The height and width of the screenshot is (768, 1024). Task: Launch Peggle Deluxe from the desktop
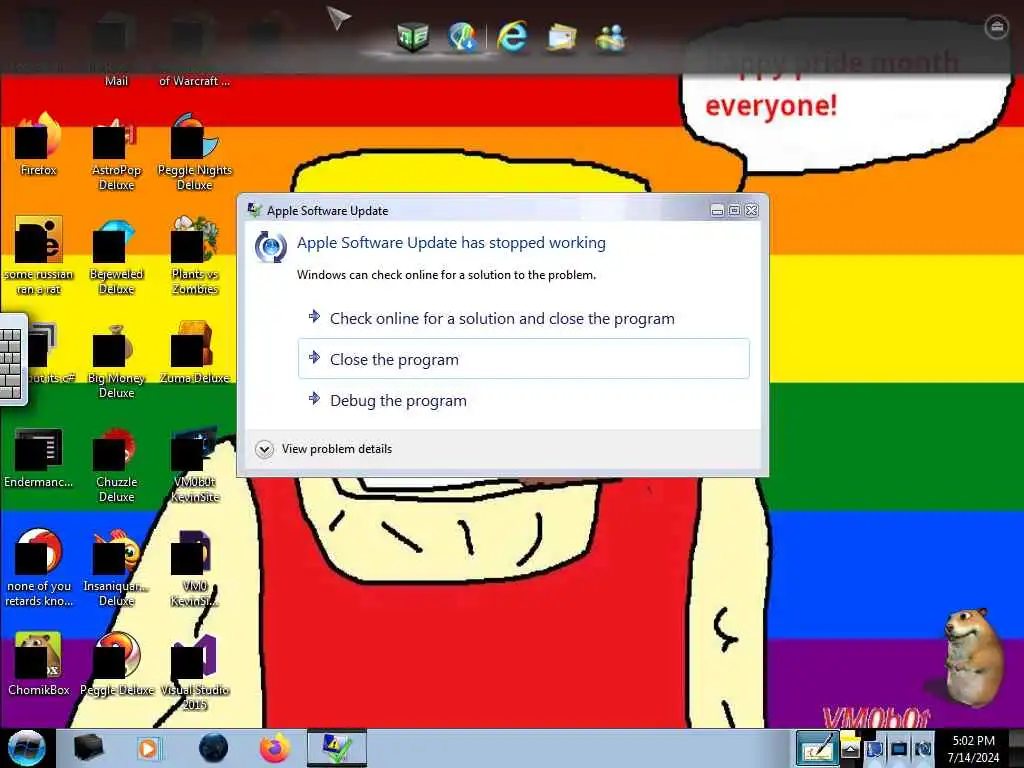click(116, 665)
